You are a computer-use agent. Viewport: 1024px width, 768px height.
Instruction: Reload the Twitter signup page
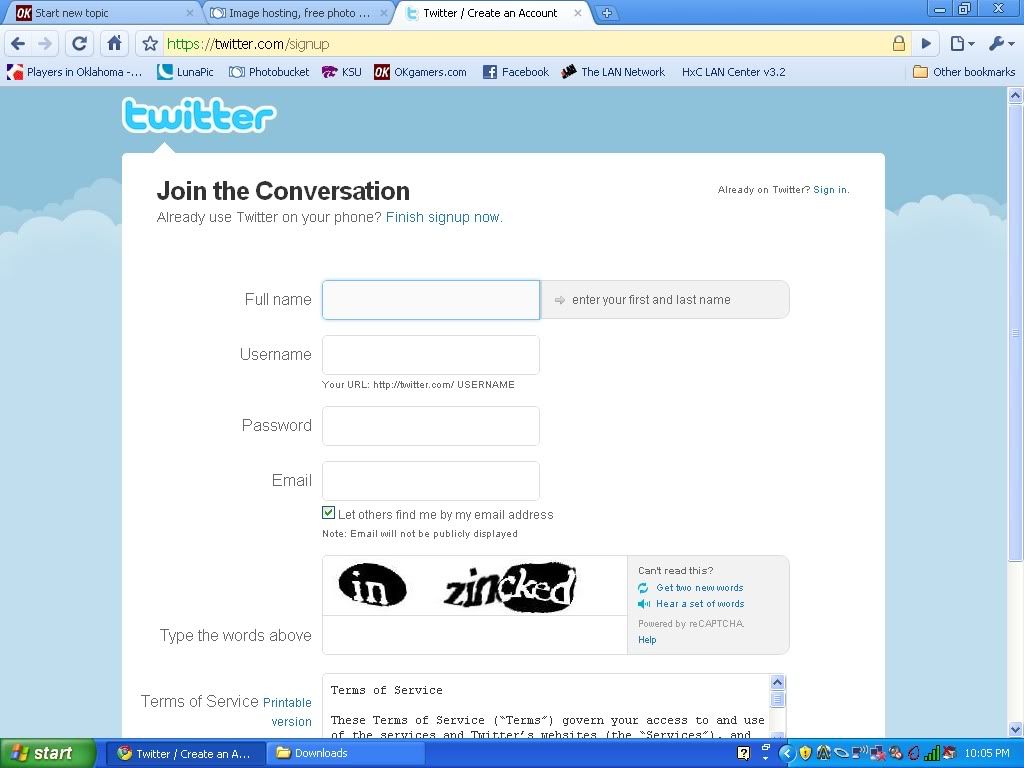pyautogui.click(x=80, y=44)
